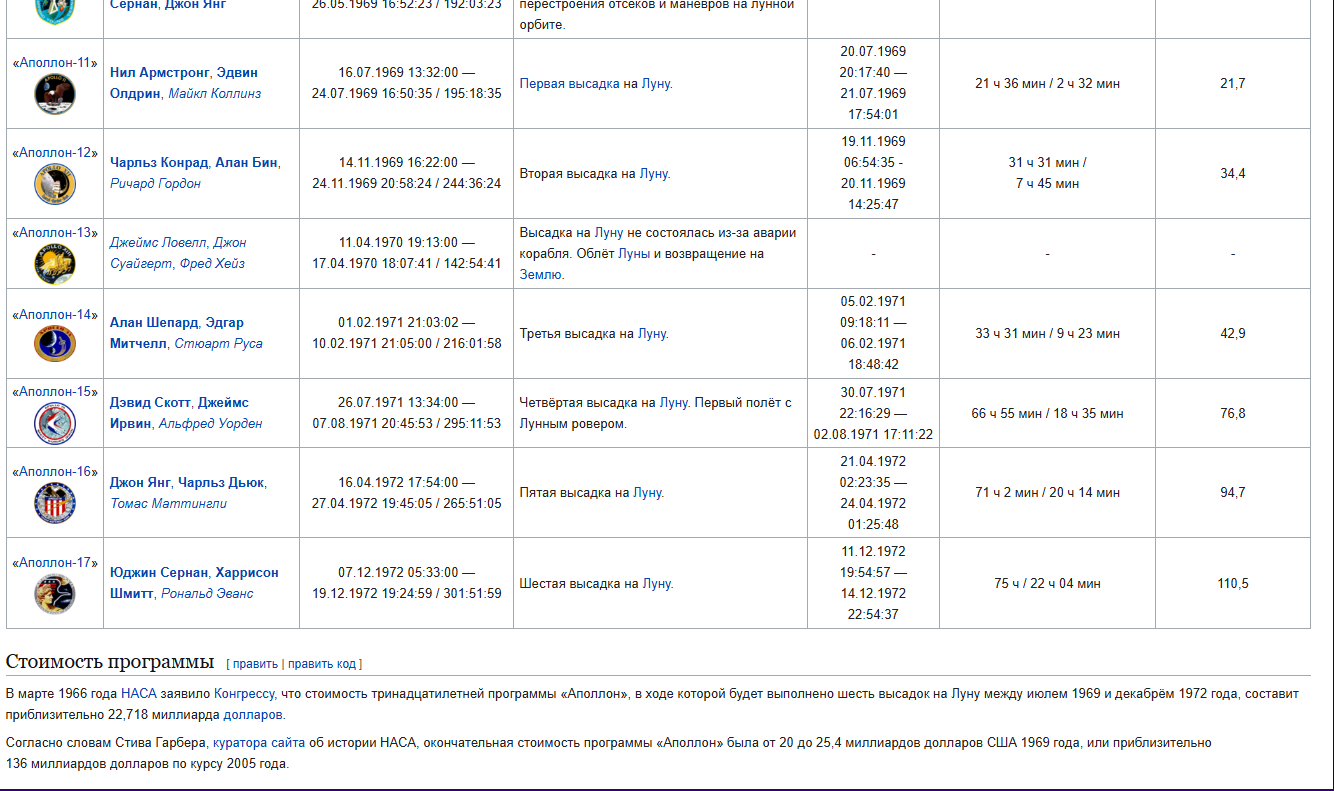Select the value «110,5» in Apollo-17 row
Screen dimensions: 1334x791
[1233, 584]
